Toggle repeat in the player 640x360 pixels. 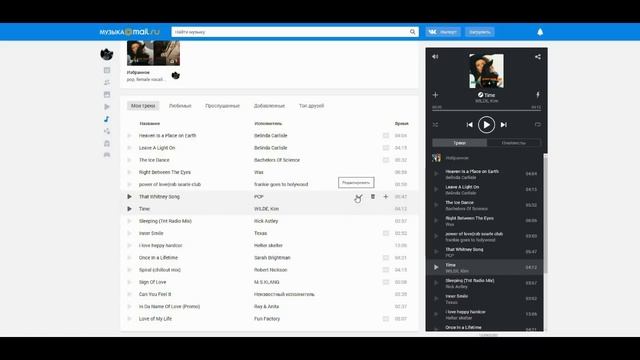[x=538, y=125]
